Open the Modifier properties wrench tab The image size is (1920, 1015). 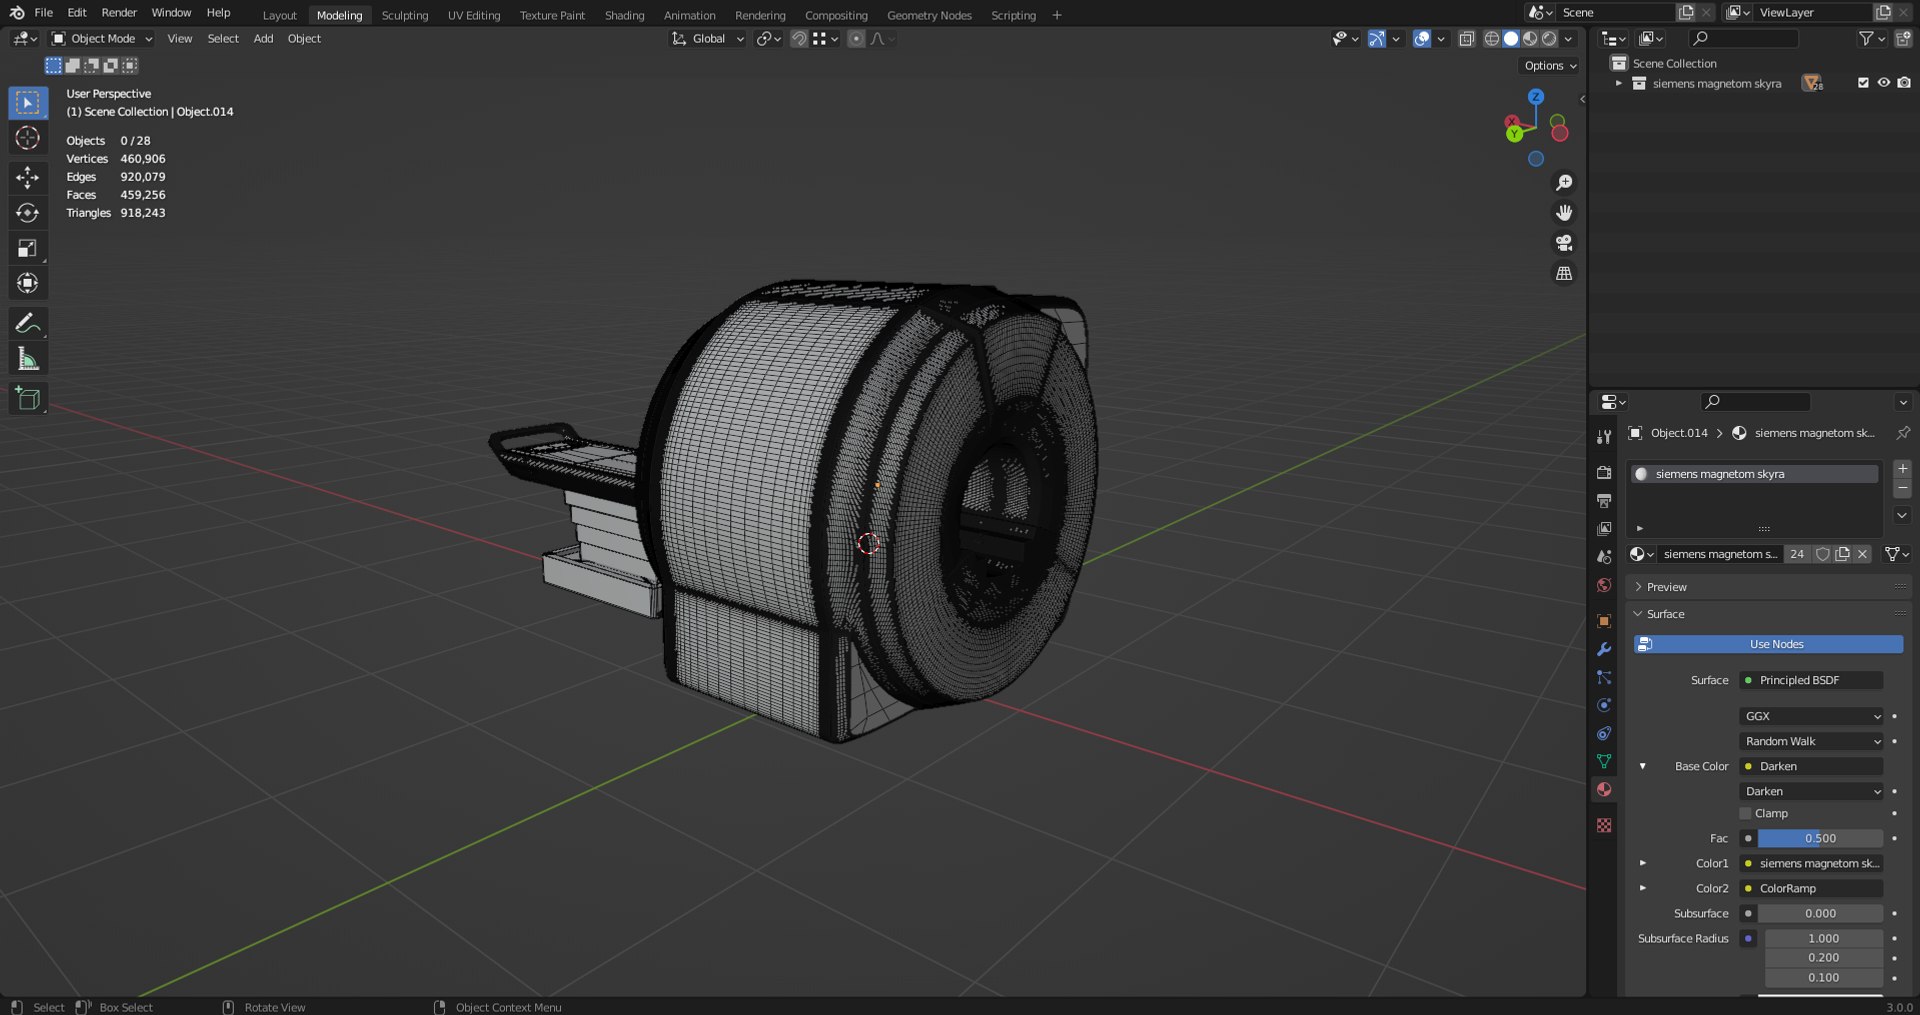[1604, 649]
